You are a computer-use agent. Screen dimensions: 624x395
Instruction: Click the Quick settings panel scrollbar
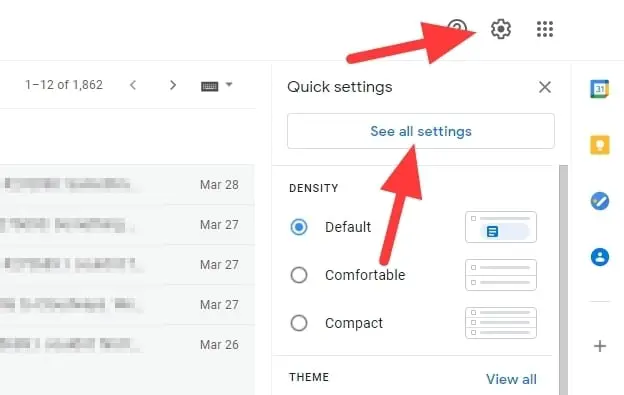click(563, 278)
